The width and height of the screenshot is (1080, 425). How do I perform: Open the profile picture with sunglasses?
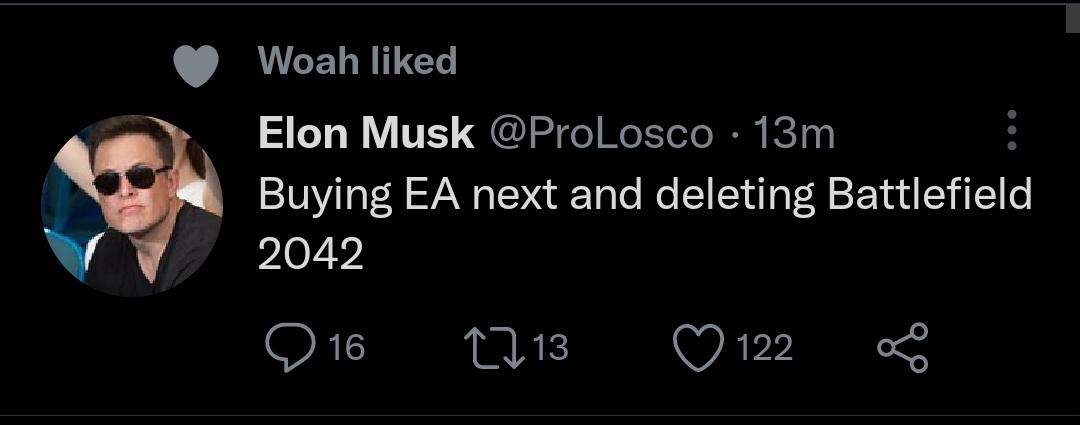pos(131,206)
